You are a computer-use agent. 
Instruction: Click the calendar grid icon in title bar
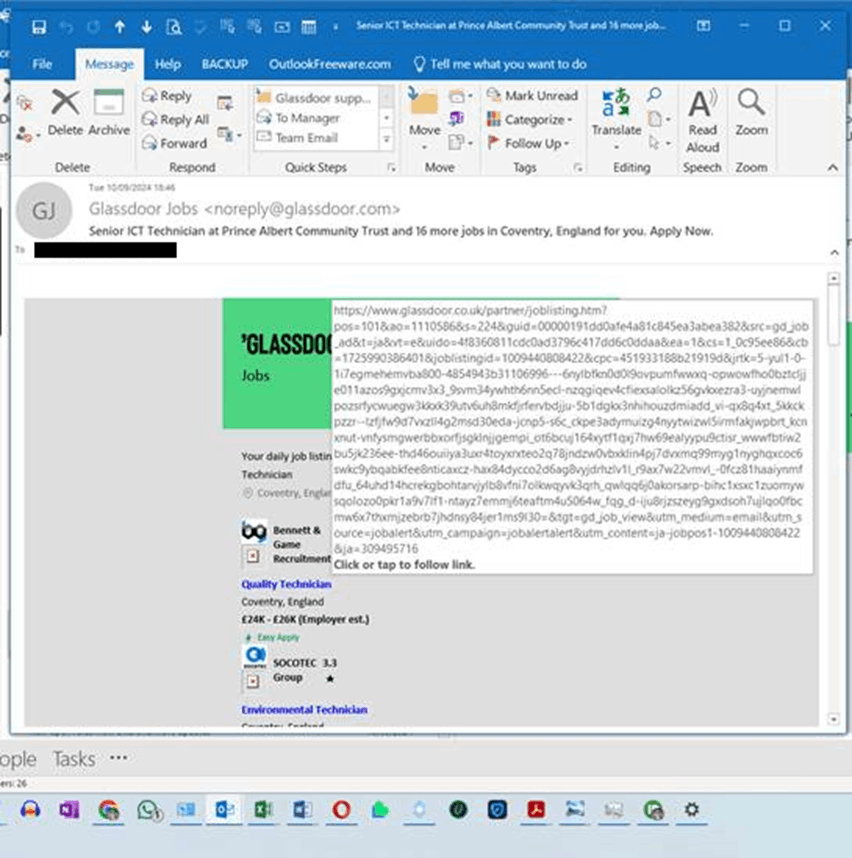coord(309,26)
